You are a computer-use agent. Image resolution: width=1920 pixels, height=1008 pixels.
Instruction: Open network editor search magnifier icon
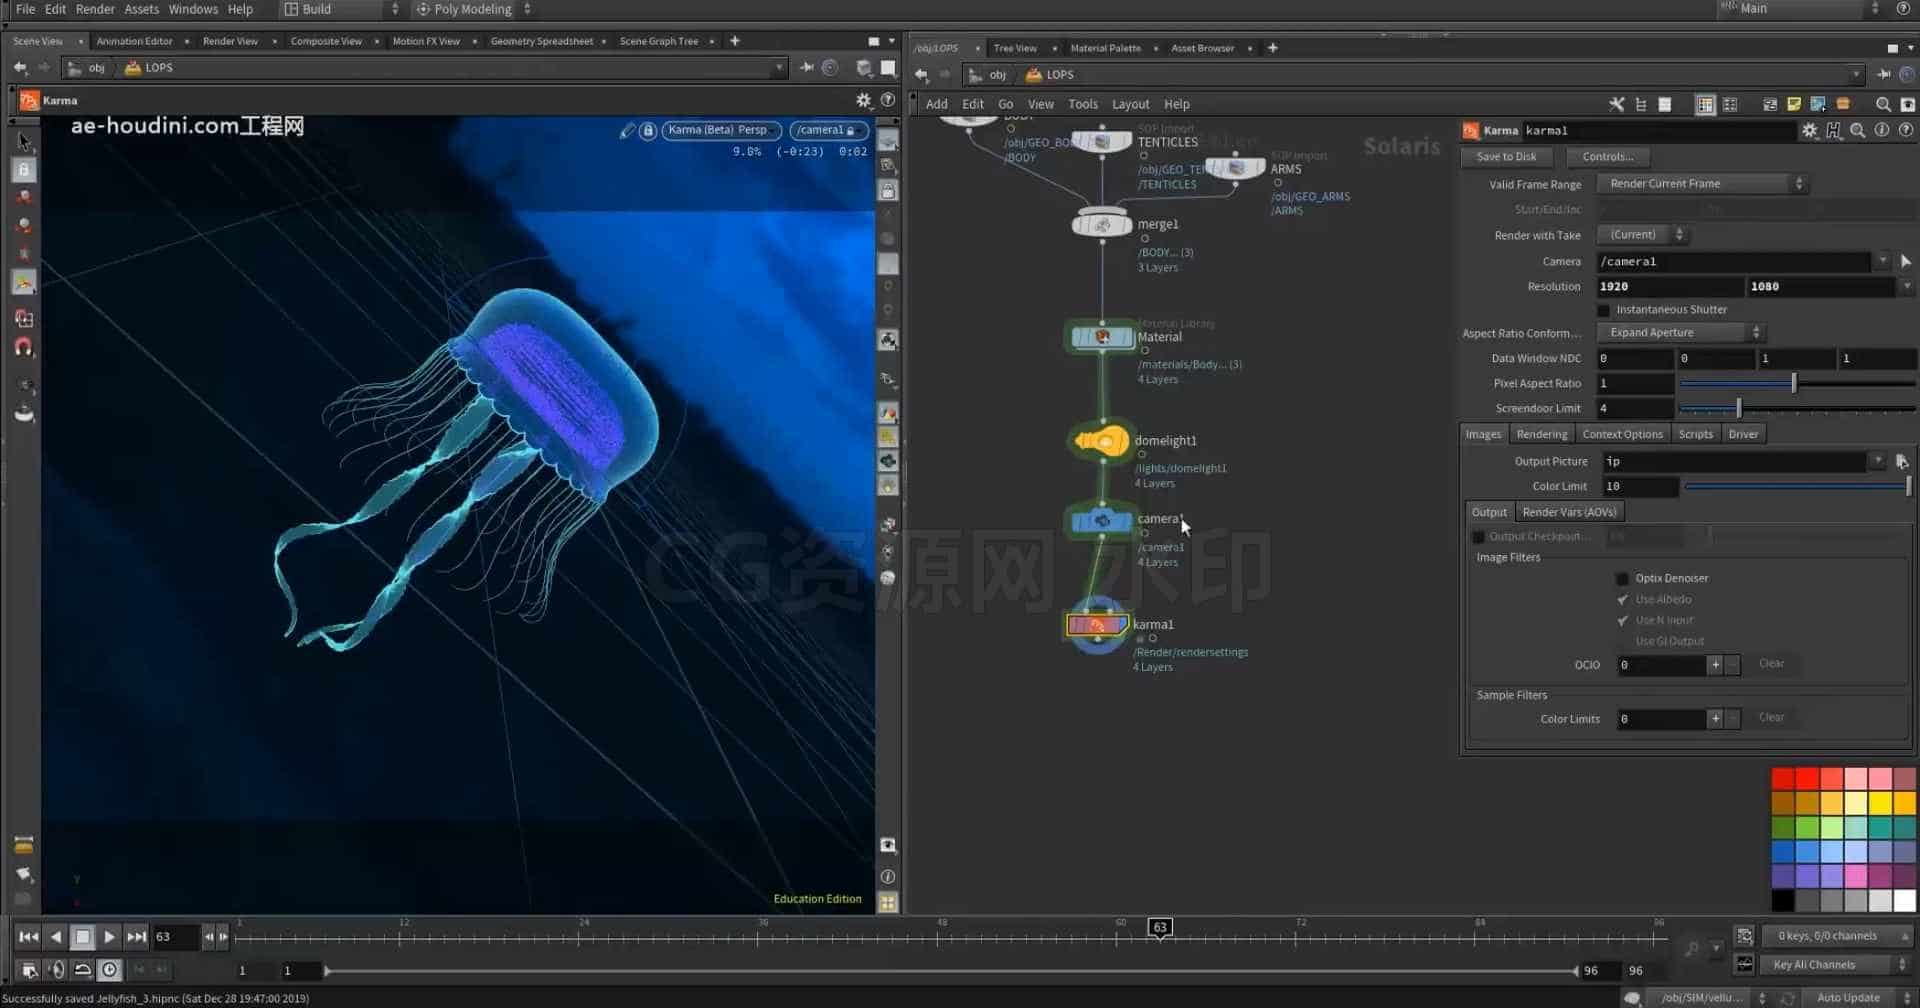[x=1883, y=104]
